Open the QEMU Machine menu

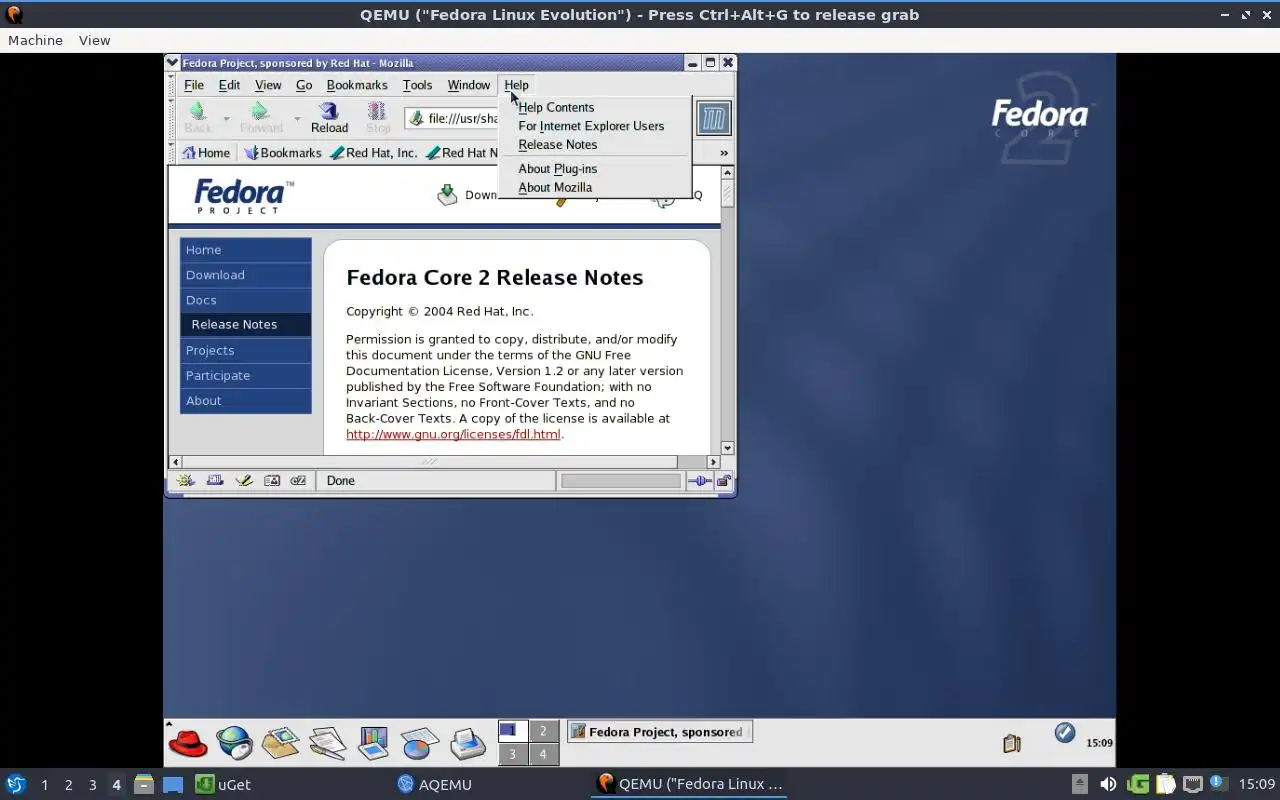[35, 40]
